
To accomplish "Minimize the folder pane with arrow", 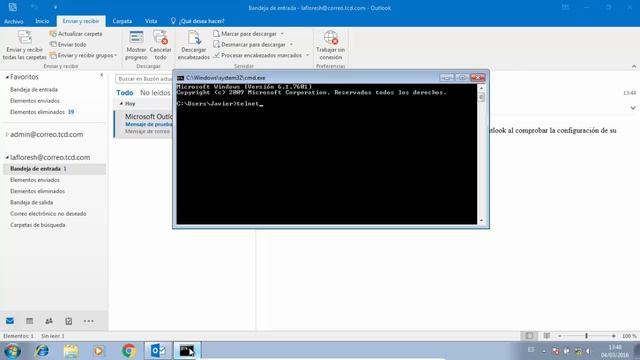I will [x=102, y=75].
